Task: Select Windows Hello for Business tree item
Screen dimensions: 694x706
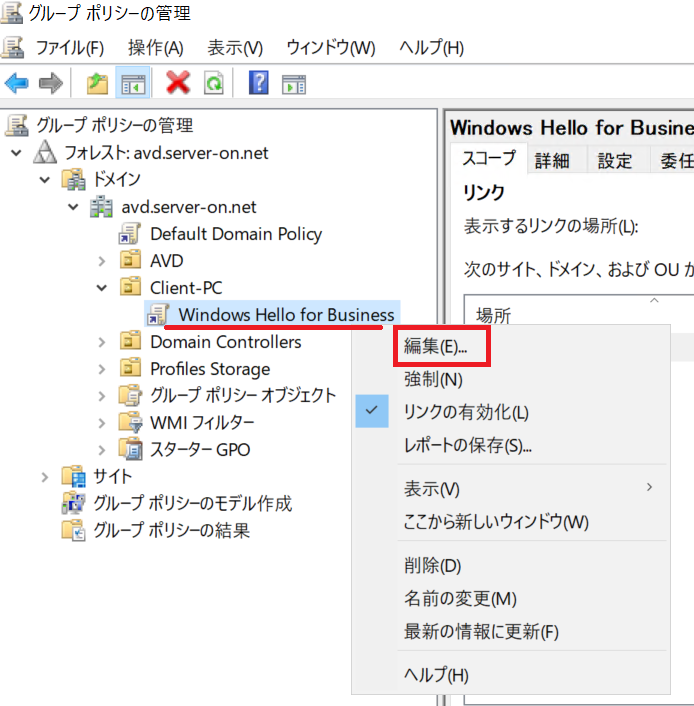Action: tap(286, 314)
